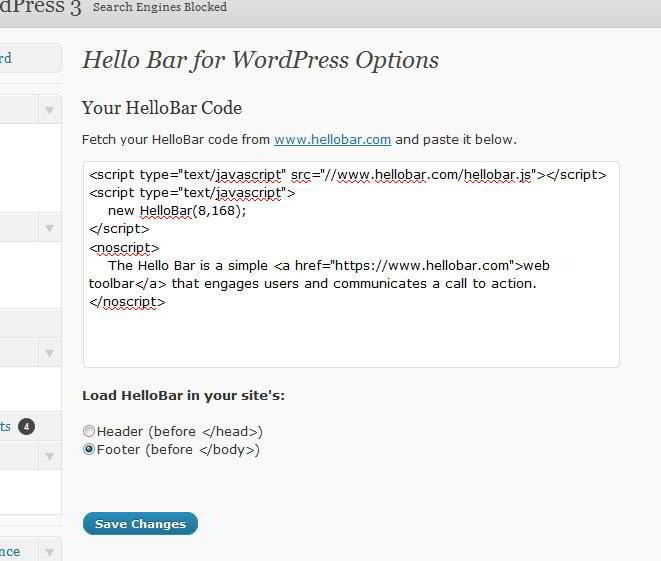Select the Footer (before </body>) radio button
This screenshot has height=561, width=661.
[89, 450]
